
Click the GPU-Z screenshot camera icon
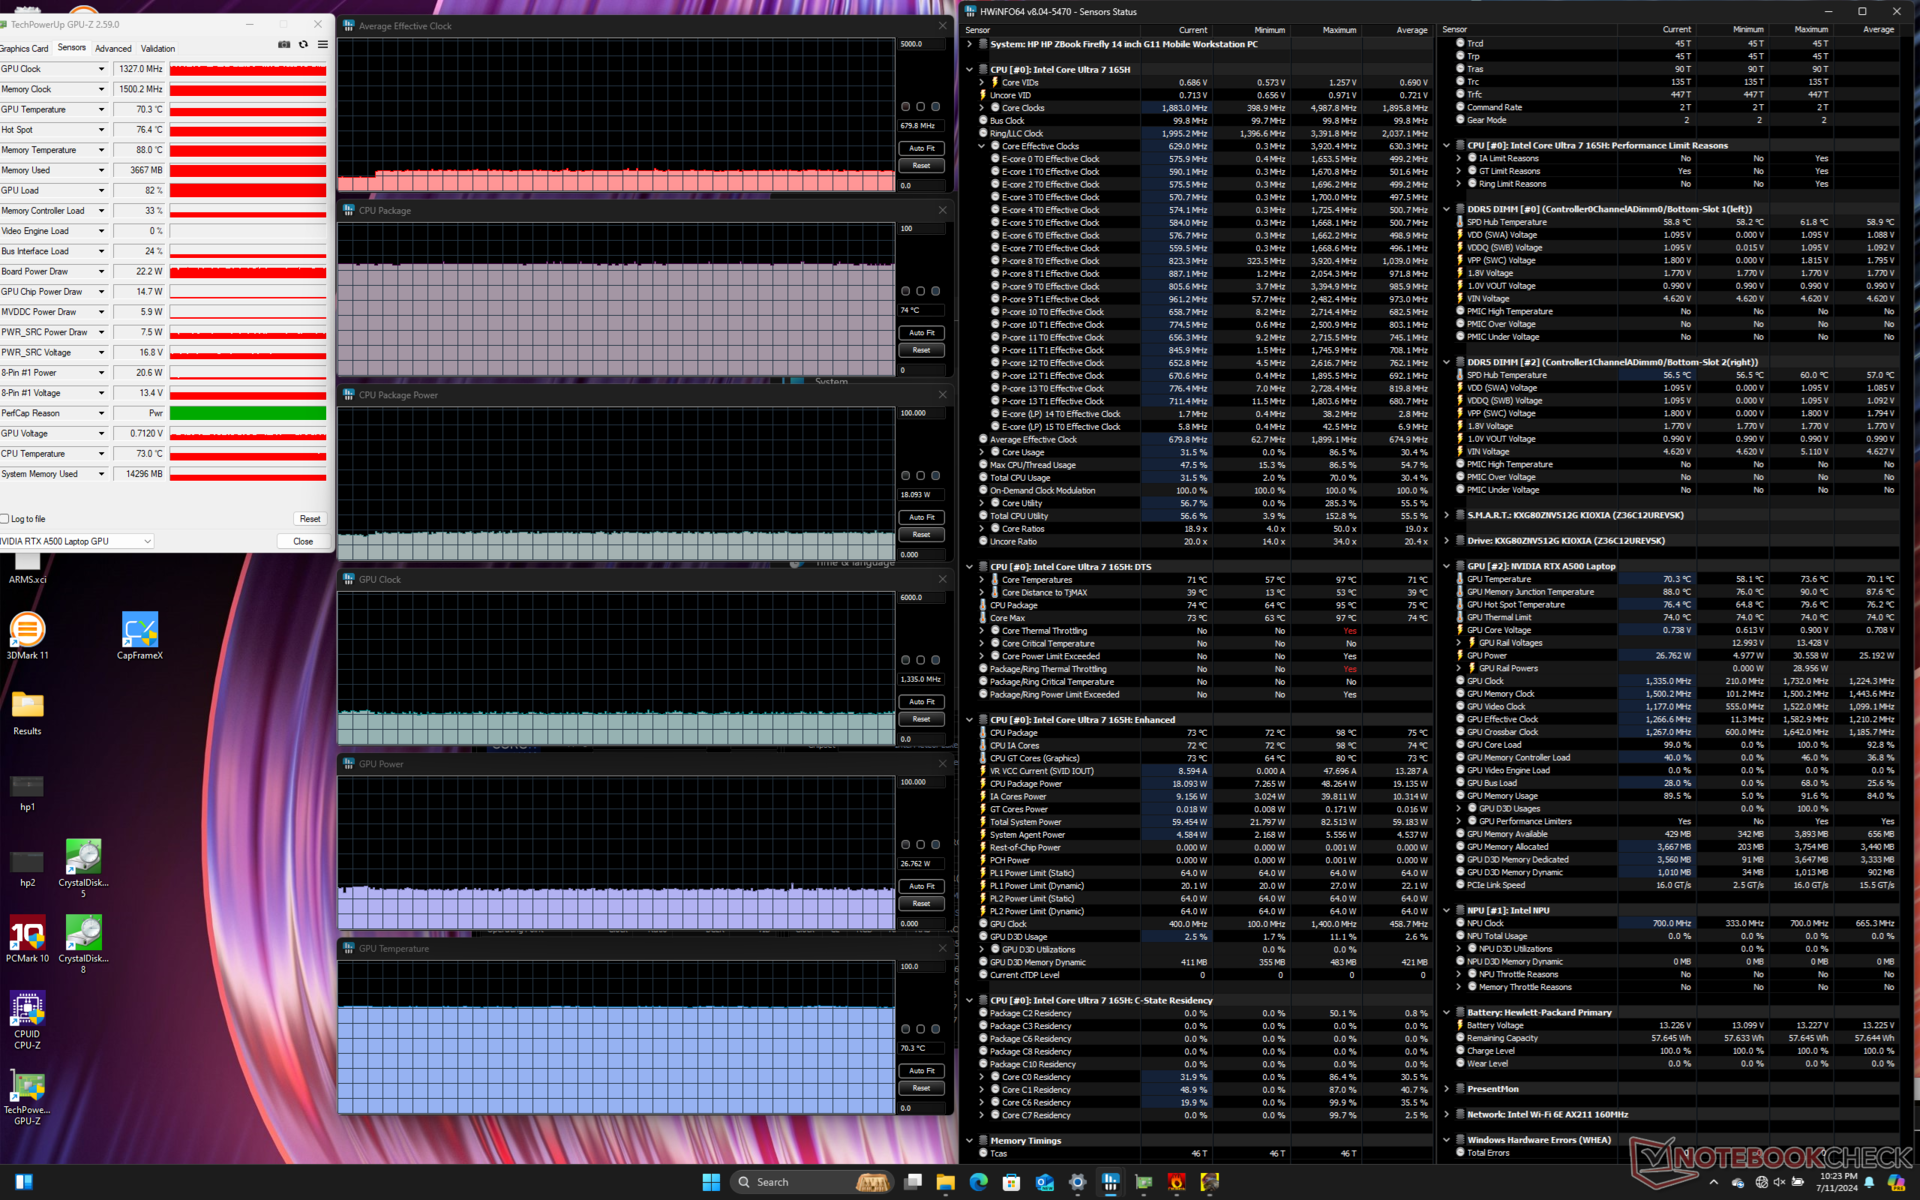point(284,45)
